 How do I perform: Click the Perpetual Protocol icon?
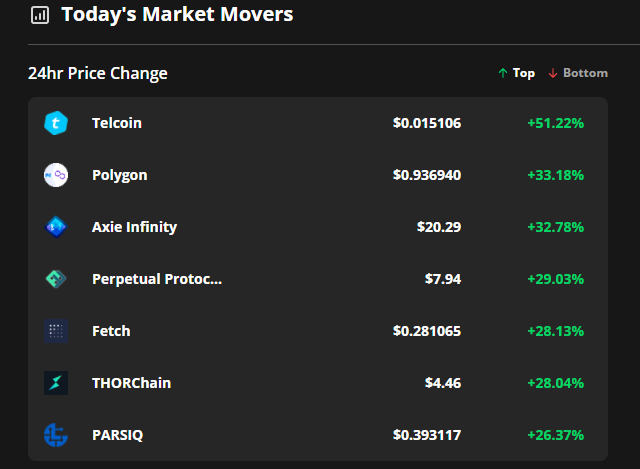56,279
